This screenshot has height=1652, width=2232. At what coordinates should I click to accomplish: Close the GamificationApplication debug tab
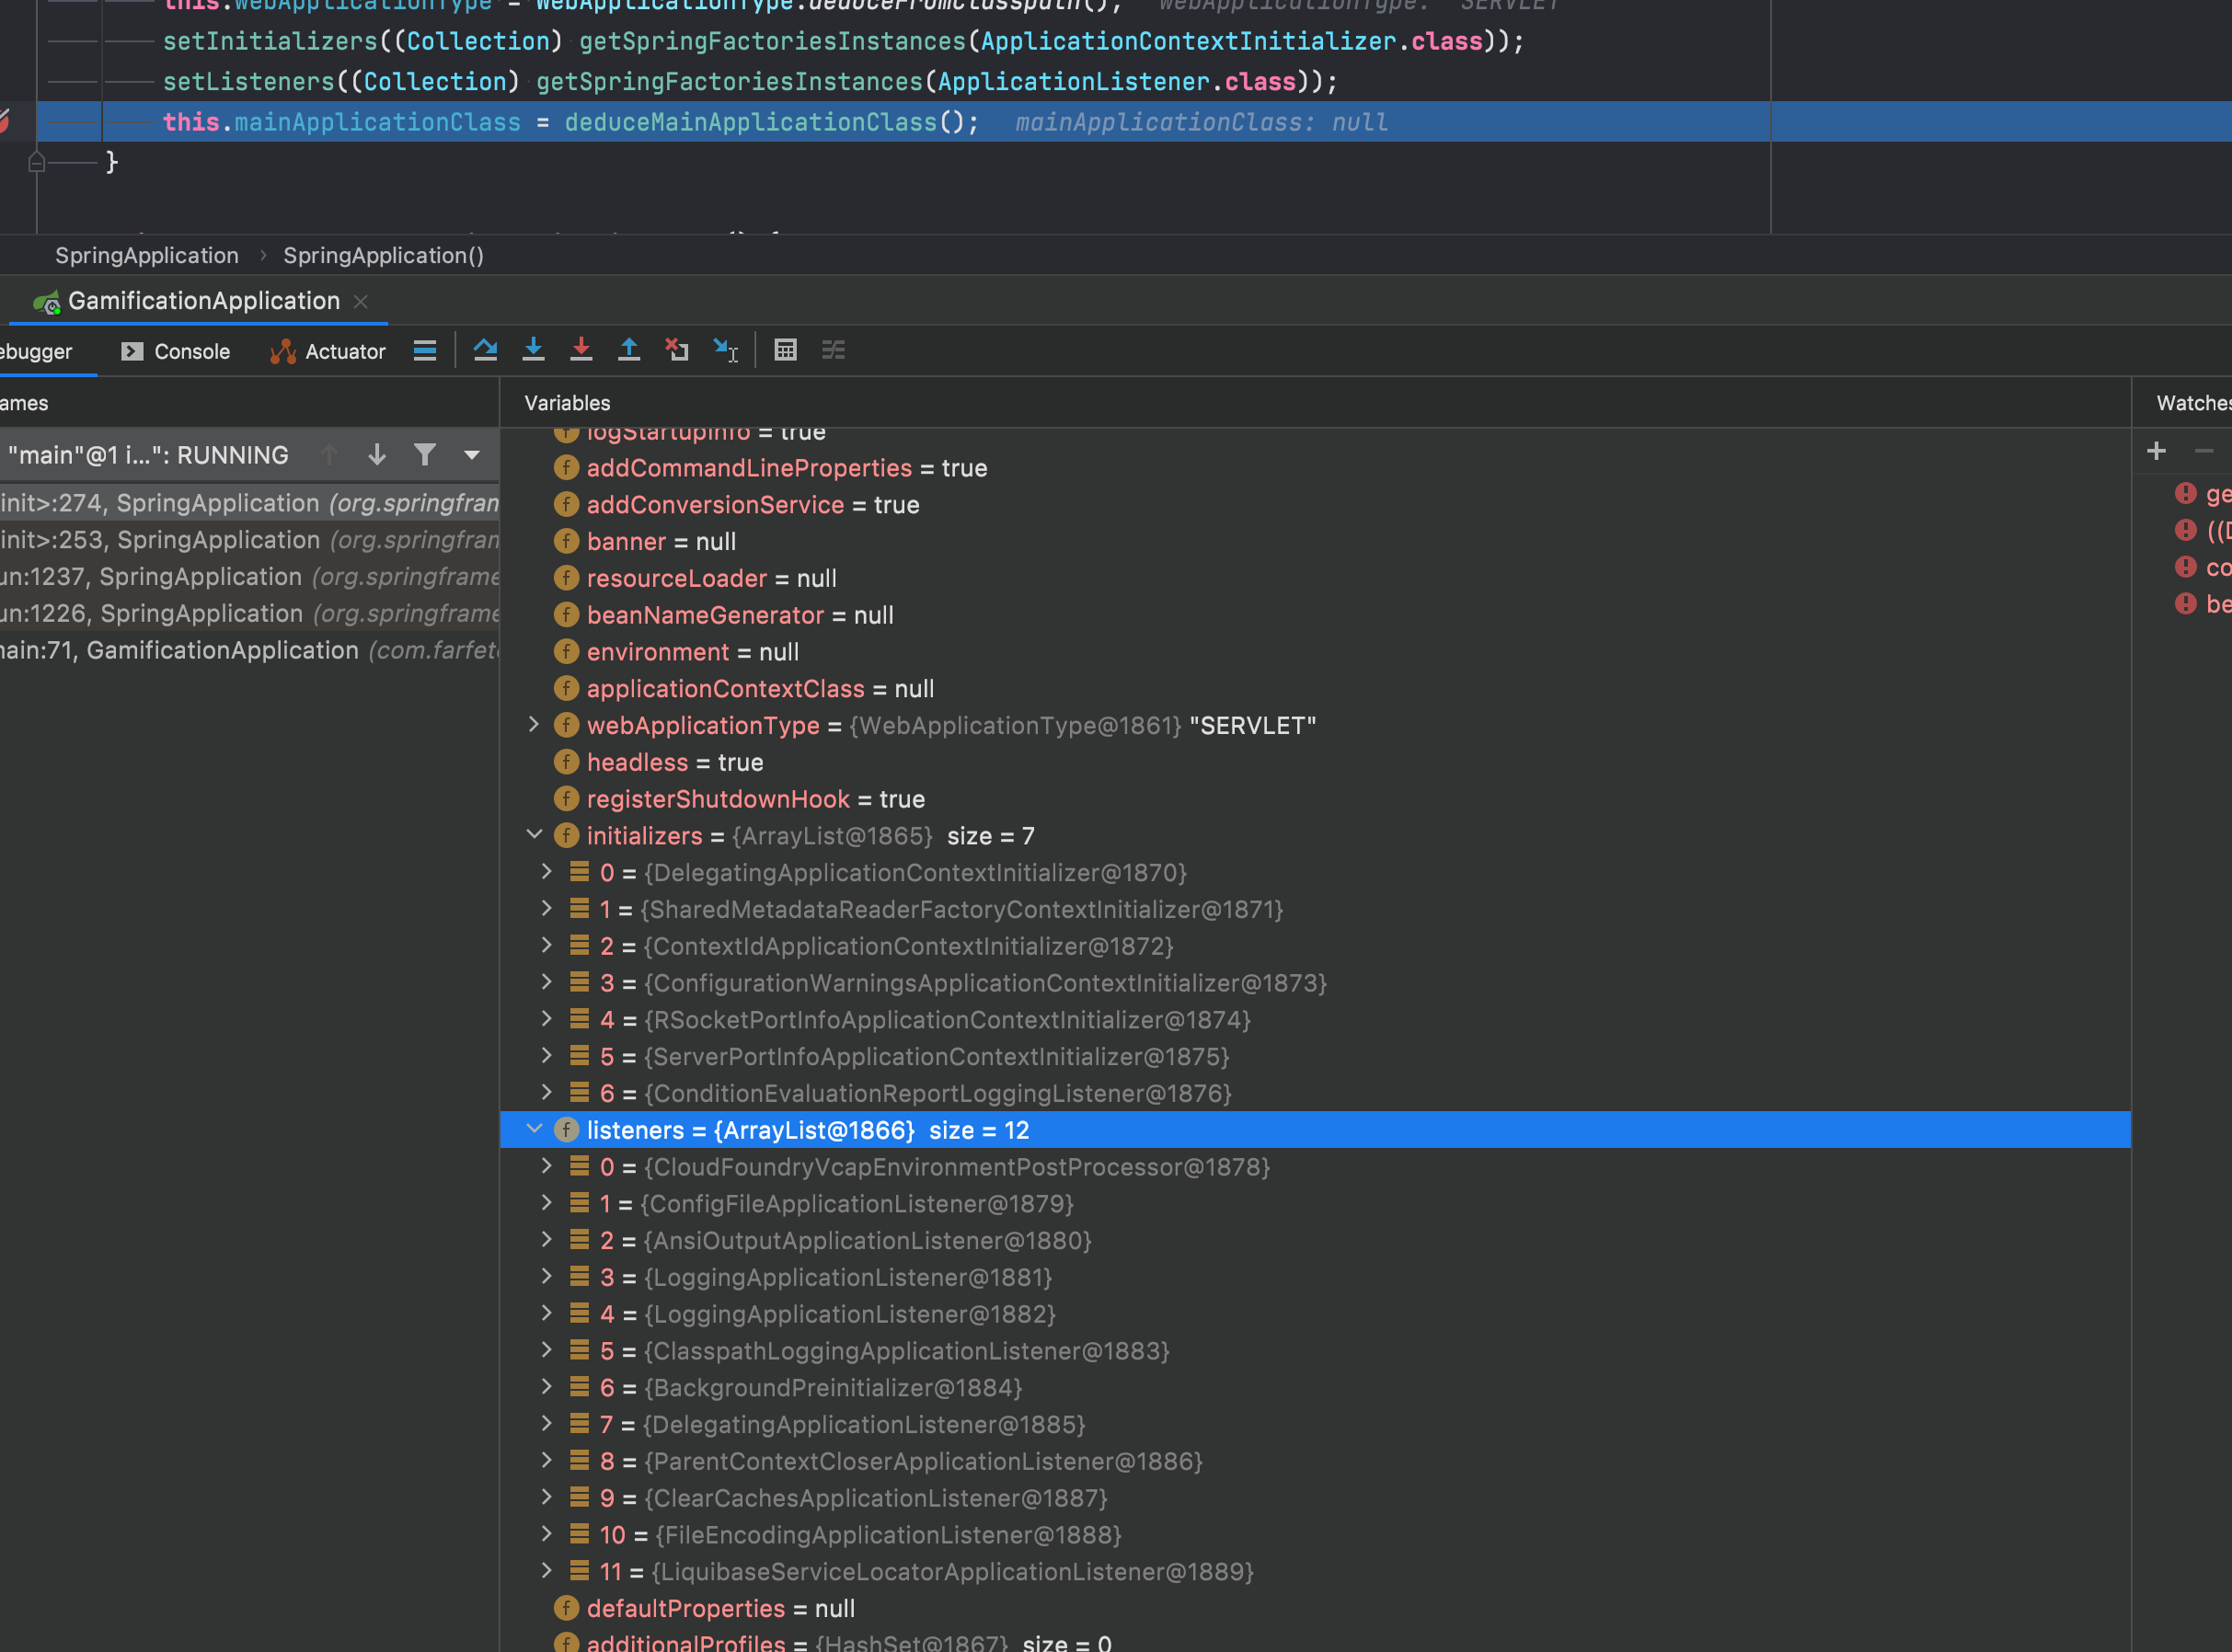(x=361, y=301)
